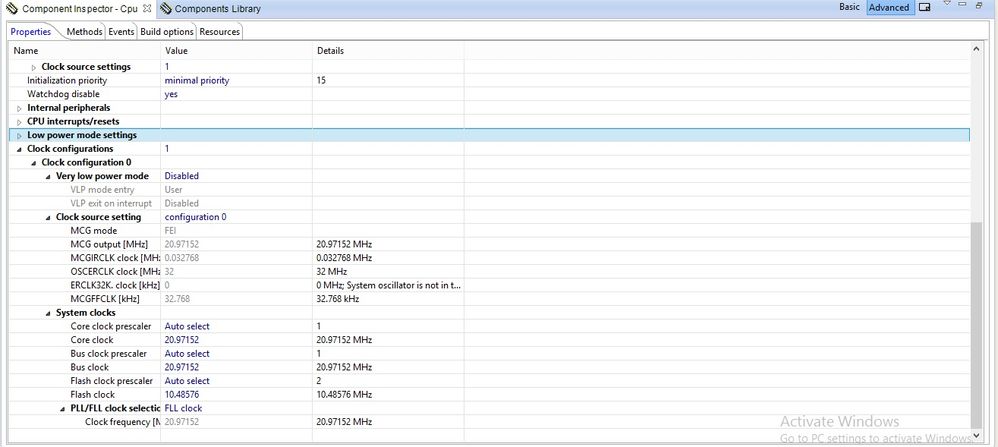Open the new inspector window icon
This screenshot has height=447, width=998.
pos(924,8)
